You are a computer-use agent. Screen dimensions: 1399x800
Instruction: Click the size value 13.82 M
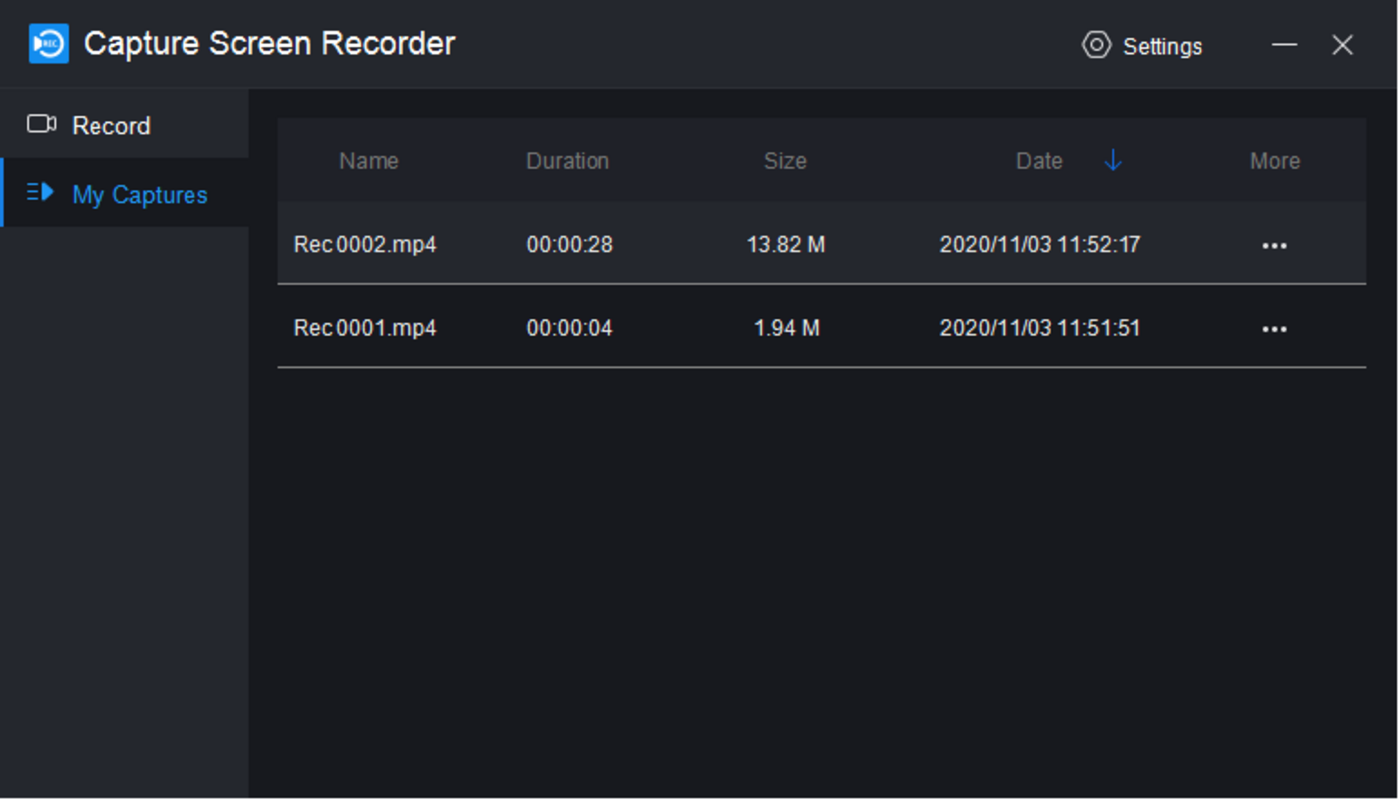point(786,245)
